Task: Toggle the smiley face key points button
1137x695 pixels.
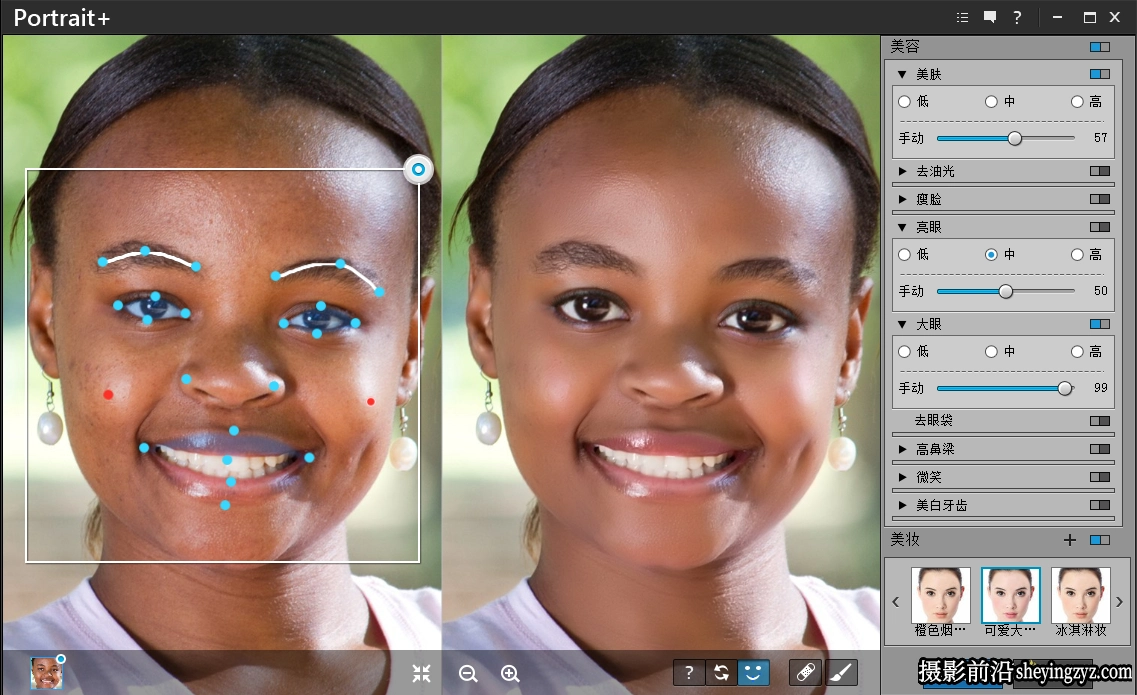Action: [x=753, y=673]
